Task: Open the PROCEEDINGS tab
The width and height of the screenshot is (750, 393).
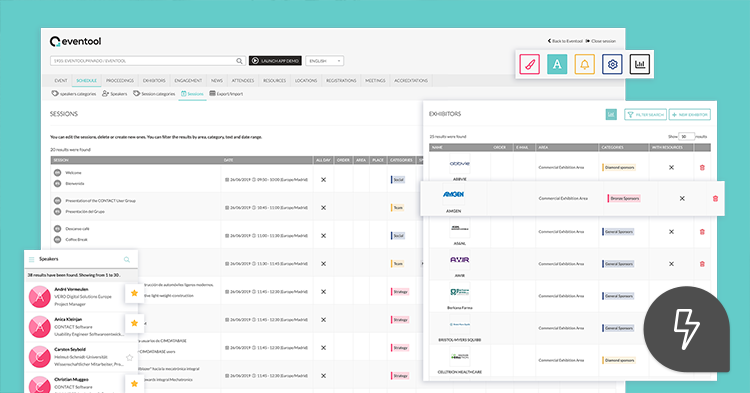Action: [x=120, y=81]
